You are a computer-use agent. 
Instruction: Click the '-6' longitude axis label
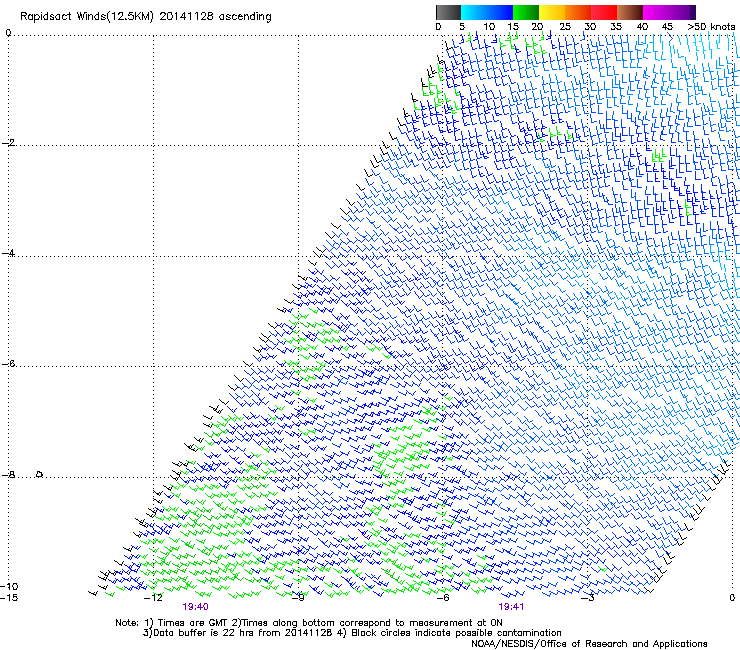pos(443,597)
